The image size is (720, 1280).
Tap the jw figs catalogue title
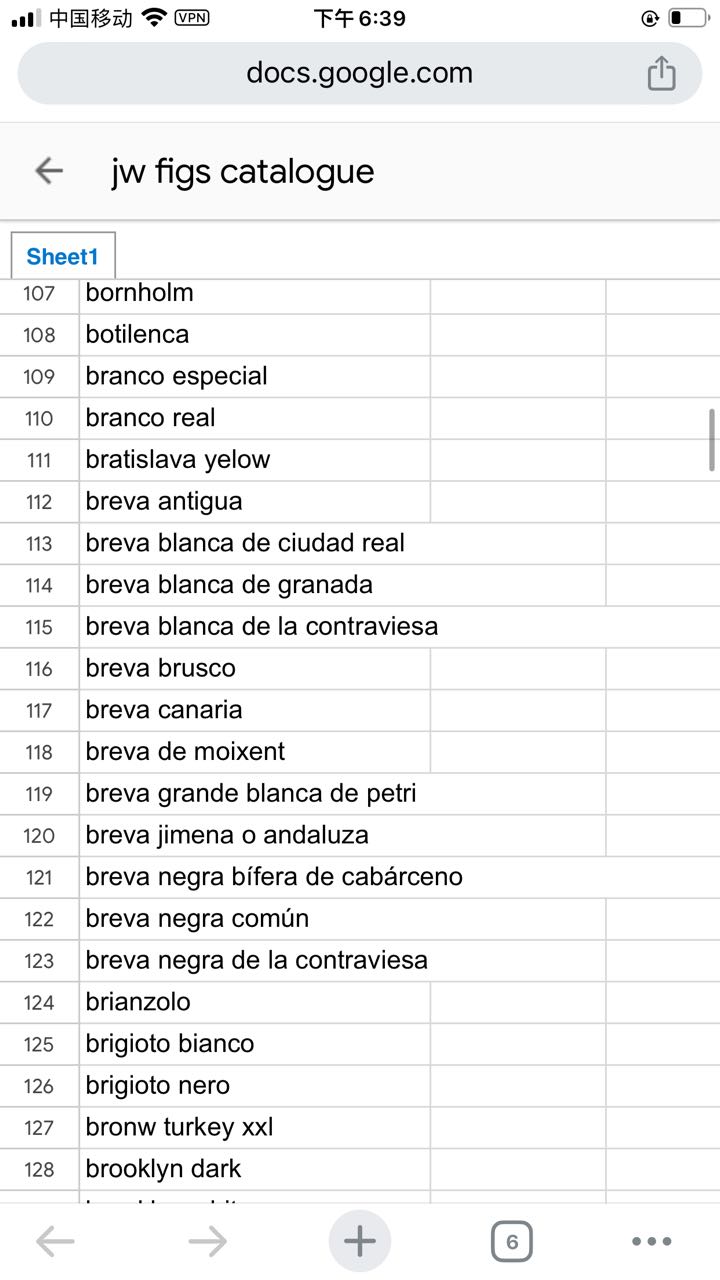pyautogui.click(x=243, y=171)
